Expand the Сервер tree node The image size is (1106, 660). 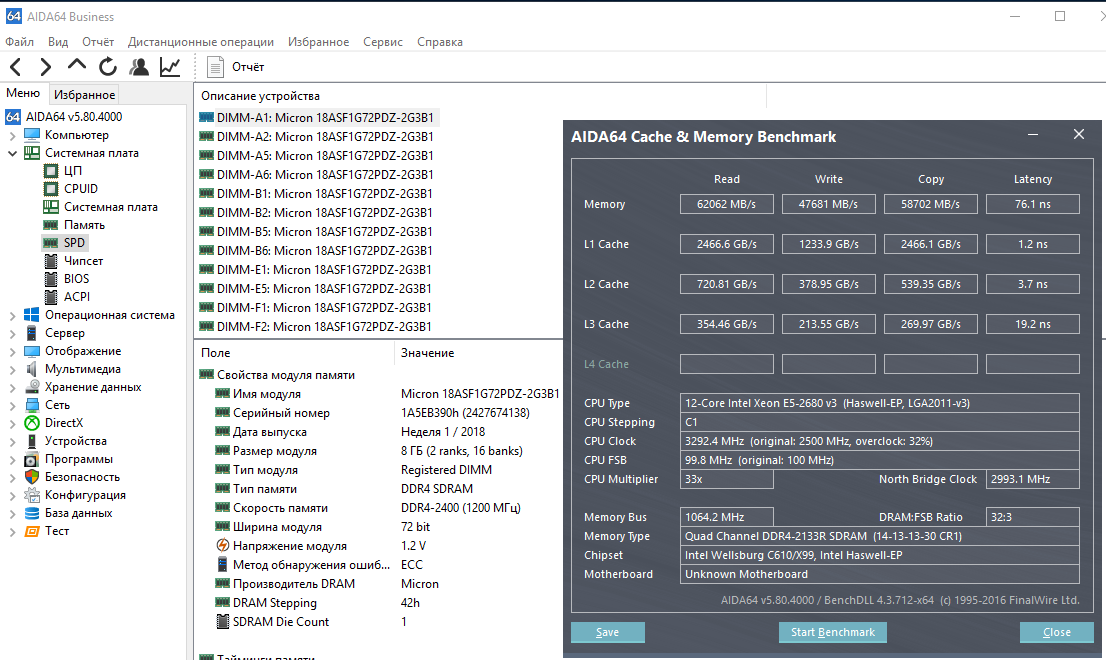point(12,334)
